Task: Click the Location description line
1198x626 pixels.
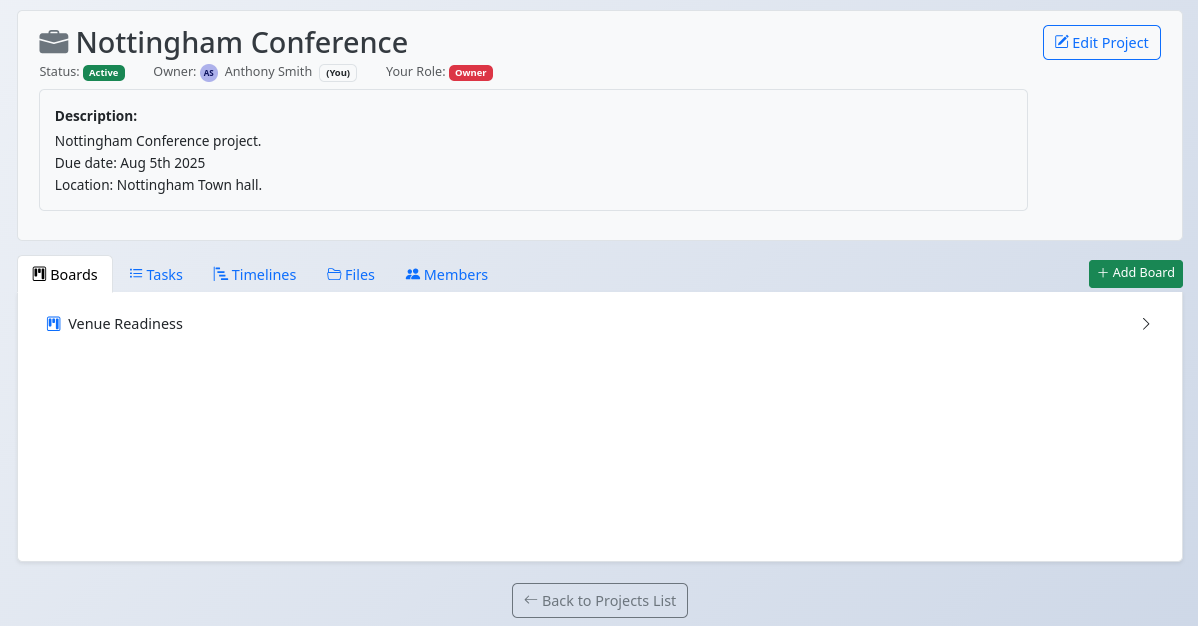Action: tap(158, 185)
